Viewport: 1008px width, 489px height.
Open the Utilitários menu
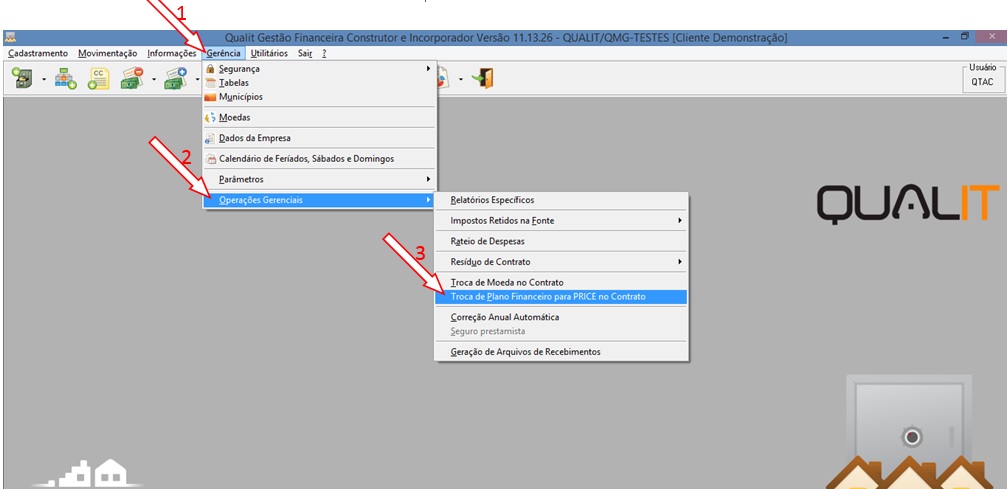pyautogui.click(x=269, y=53)
